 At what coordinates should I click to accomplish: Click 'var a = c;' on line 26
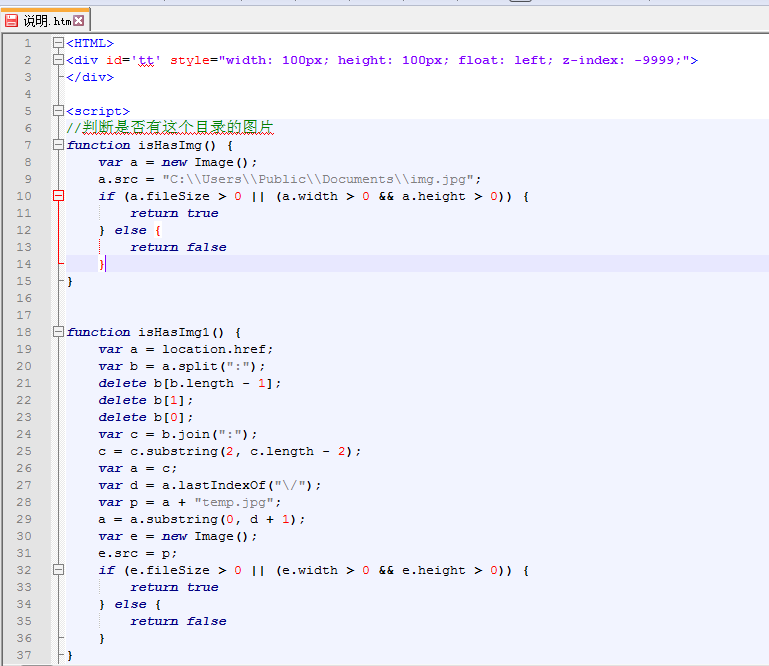click(137, 469)
